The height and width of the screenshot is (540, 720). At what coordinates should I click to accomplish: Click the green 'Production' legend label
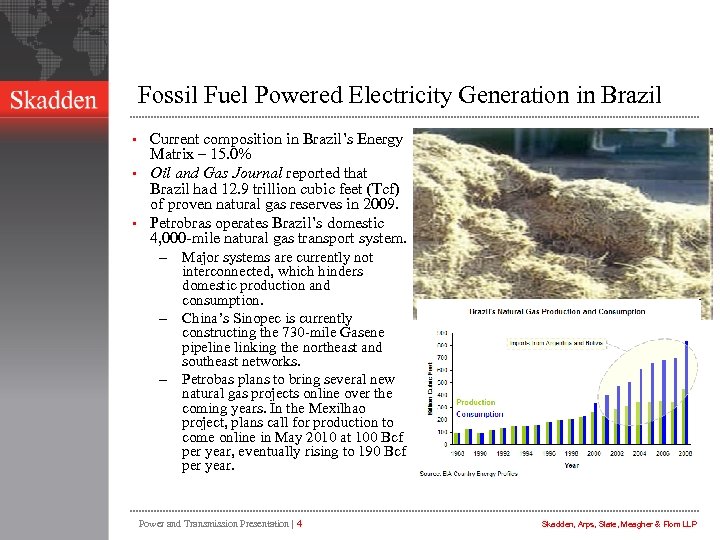pos(476,402)
